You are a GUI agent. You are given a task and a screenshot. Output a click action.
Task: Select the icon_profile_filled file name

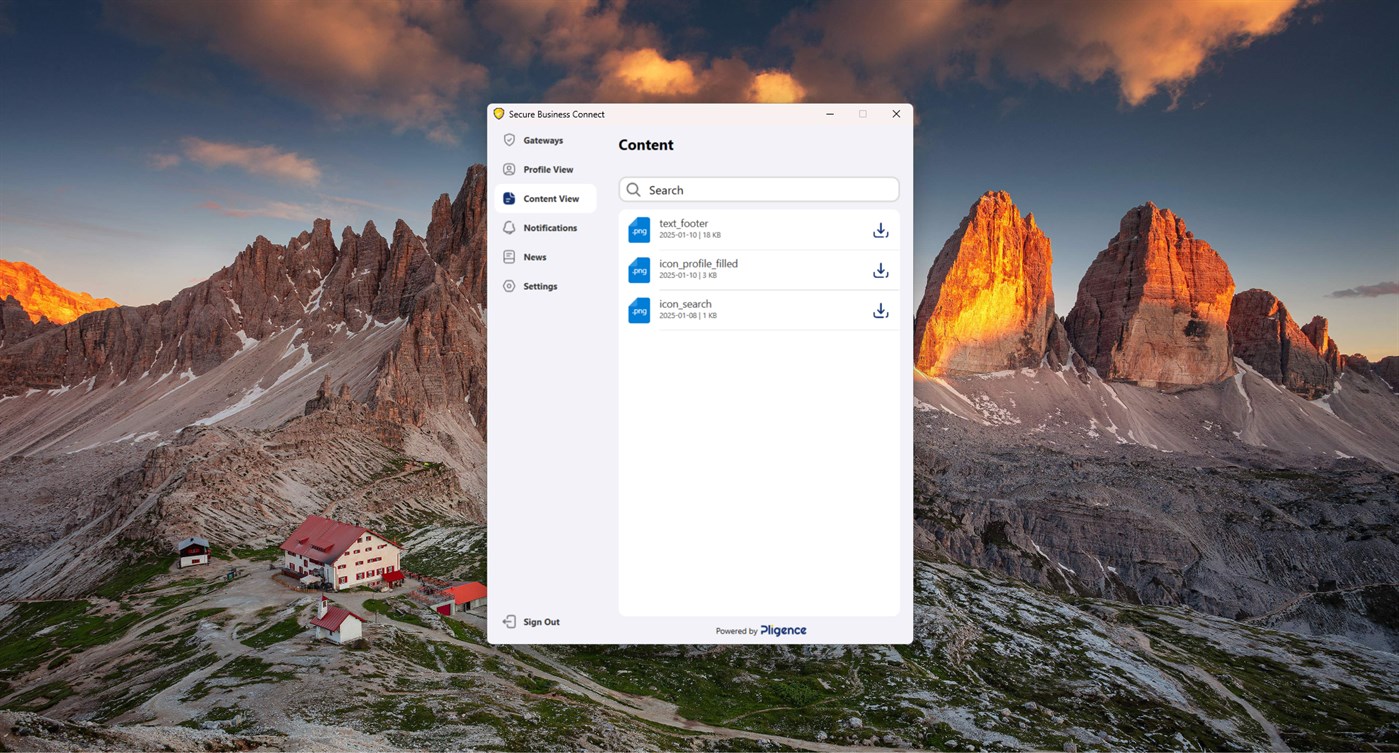point(699,264)
